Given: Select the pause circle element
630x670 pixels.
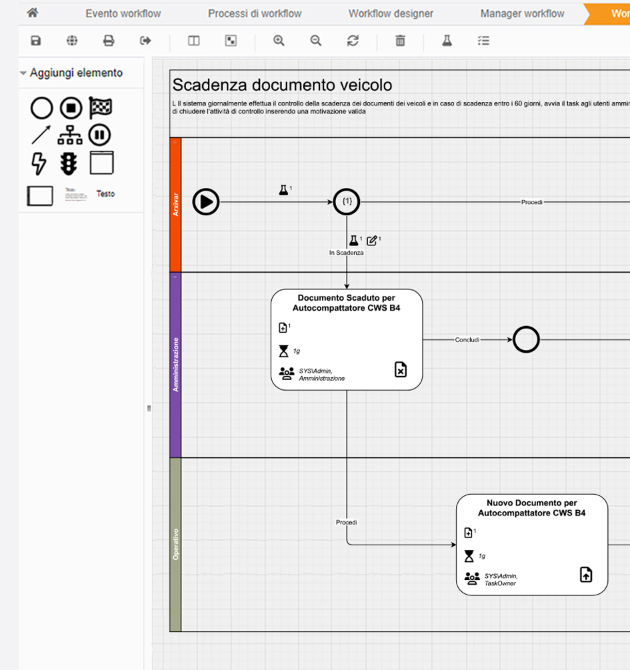Looking at the screenshot, I should [100, 135].
